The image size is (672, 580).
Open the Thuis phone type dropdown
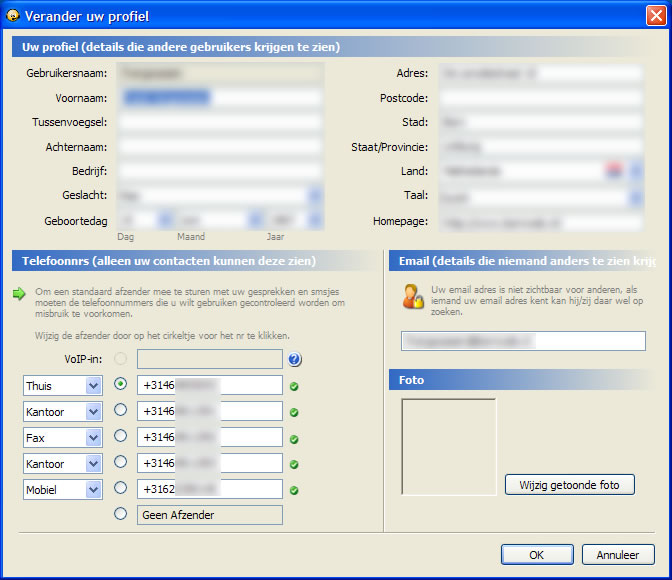pyautogui.click(x=93, y=386)
